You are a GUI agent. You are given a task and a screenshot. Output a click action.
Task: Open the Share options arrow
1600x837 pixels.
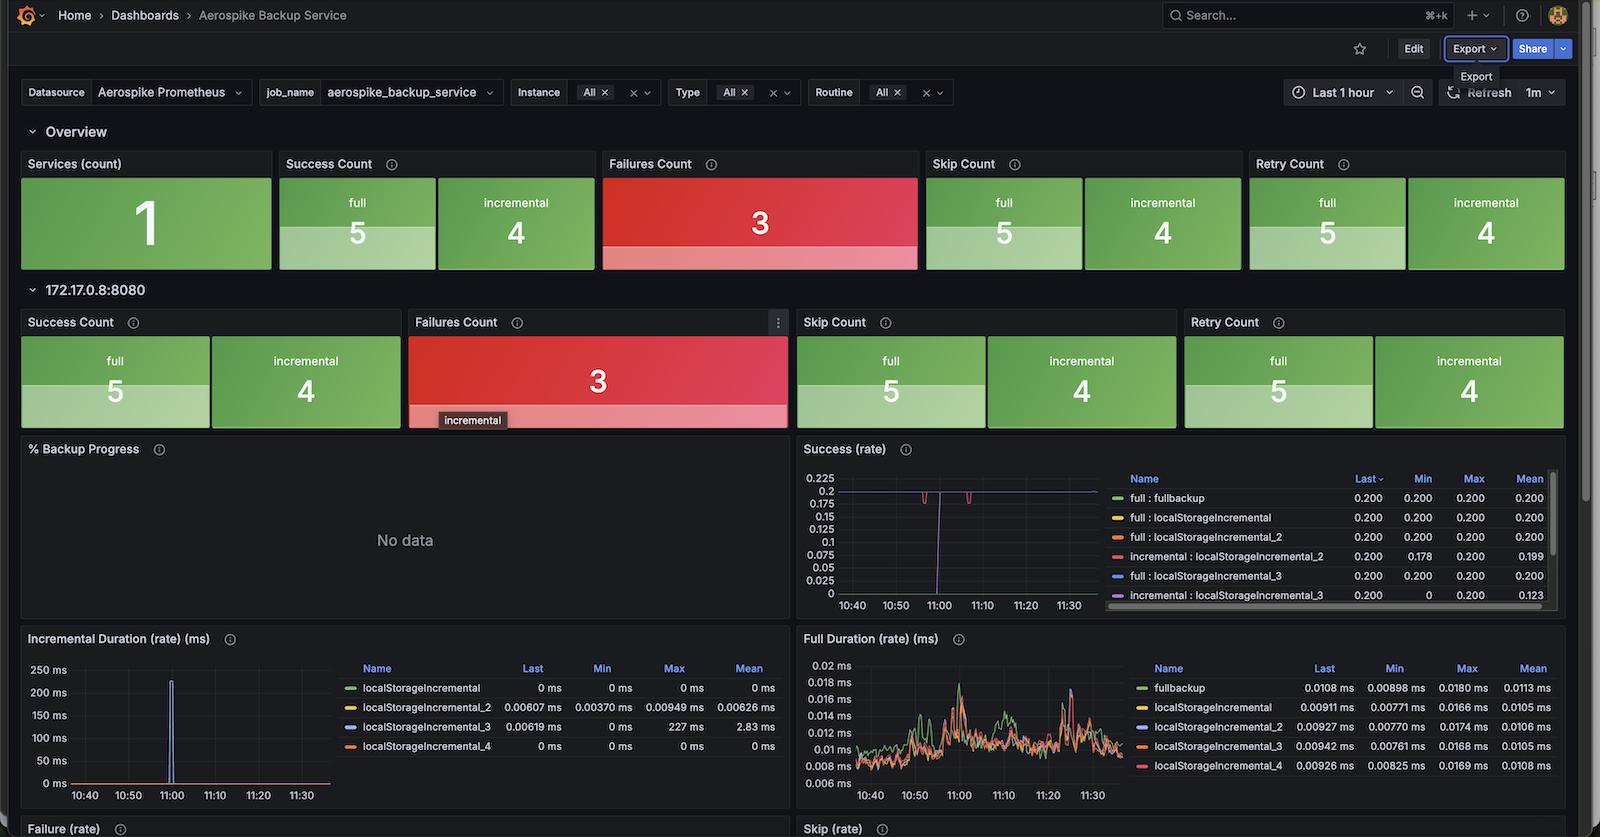click(x=1563, y=49)
